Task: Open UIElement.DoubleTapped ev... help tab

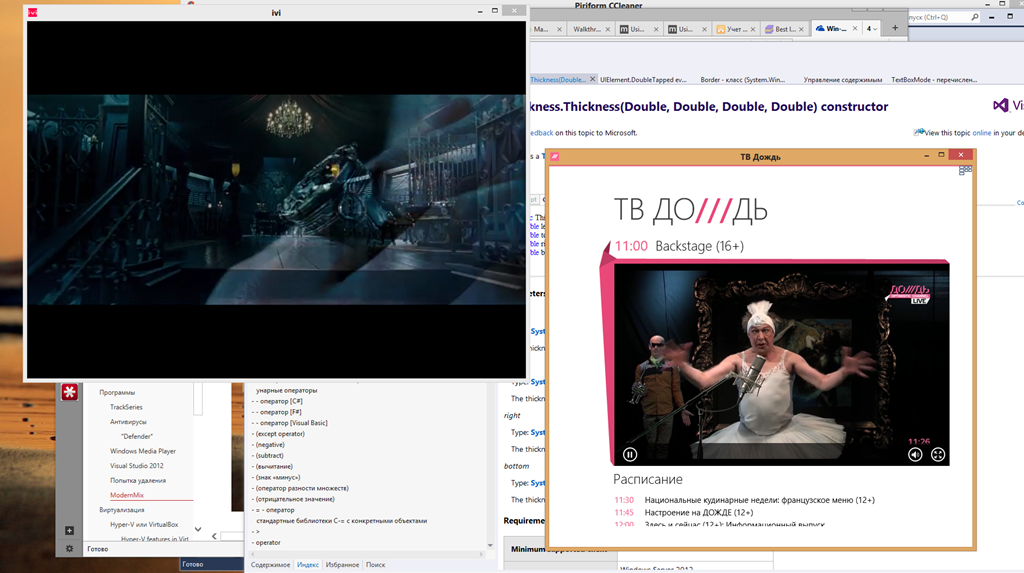Action: (643, 80)
